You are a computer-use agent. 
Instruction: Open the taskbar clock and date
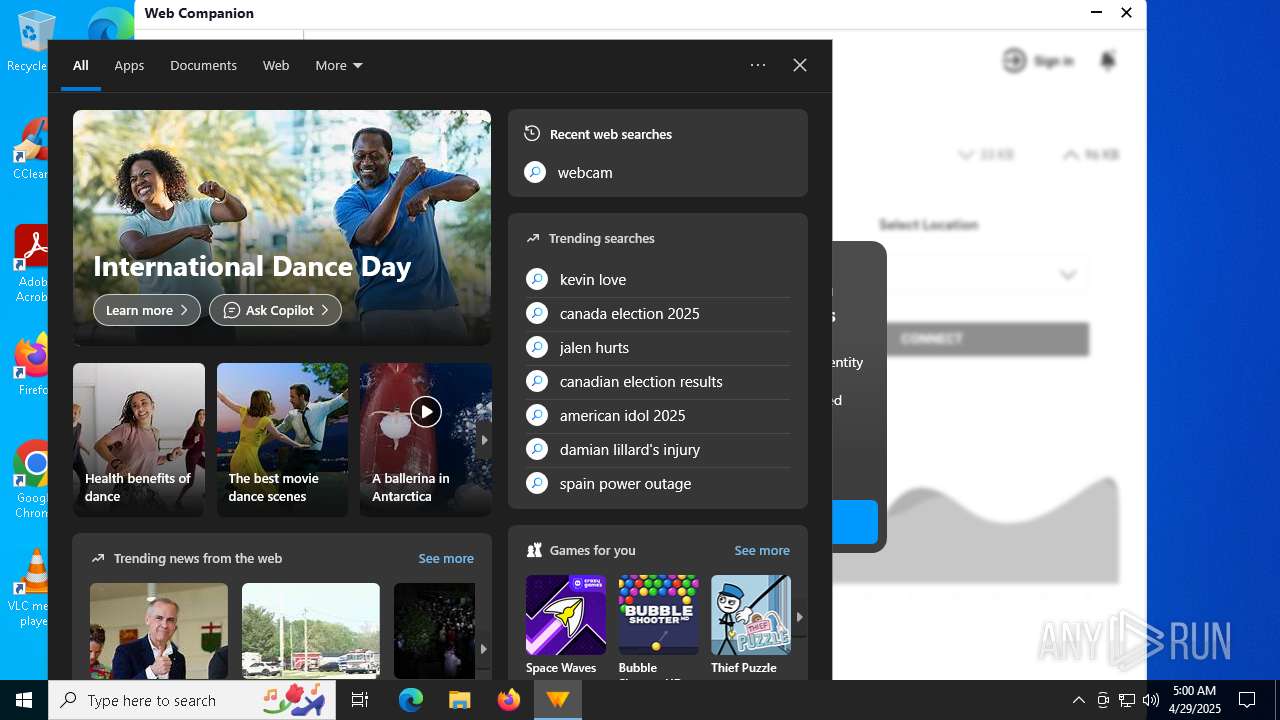click(1196, 700)
